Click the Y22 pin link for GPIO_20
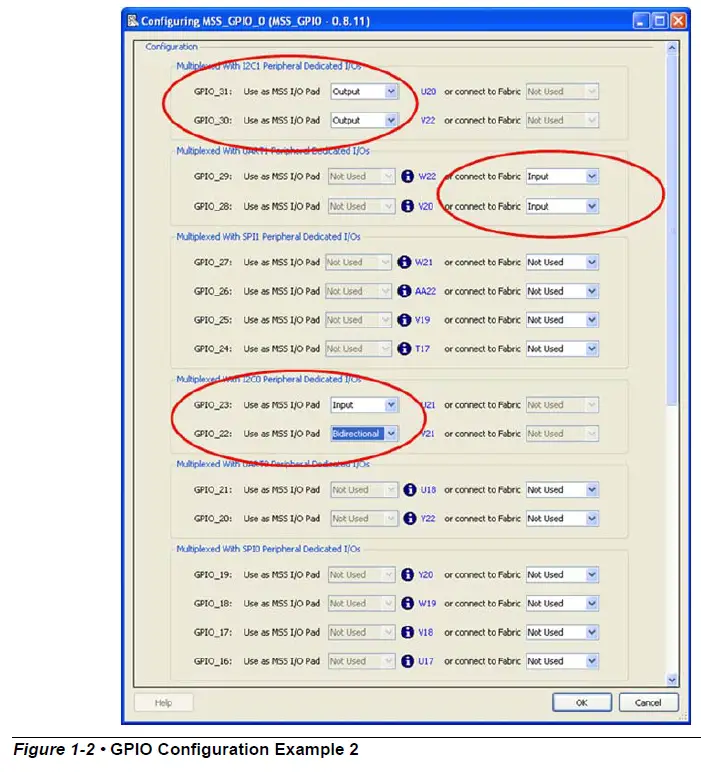This screenshot has height=772, width=701. pyautogui.click(x=428, y=518)
